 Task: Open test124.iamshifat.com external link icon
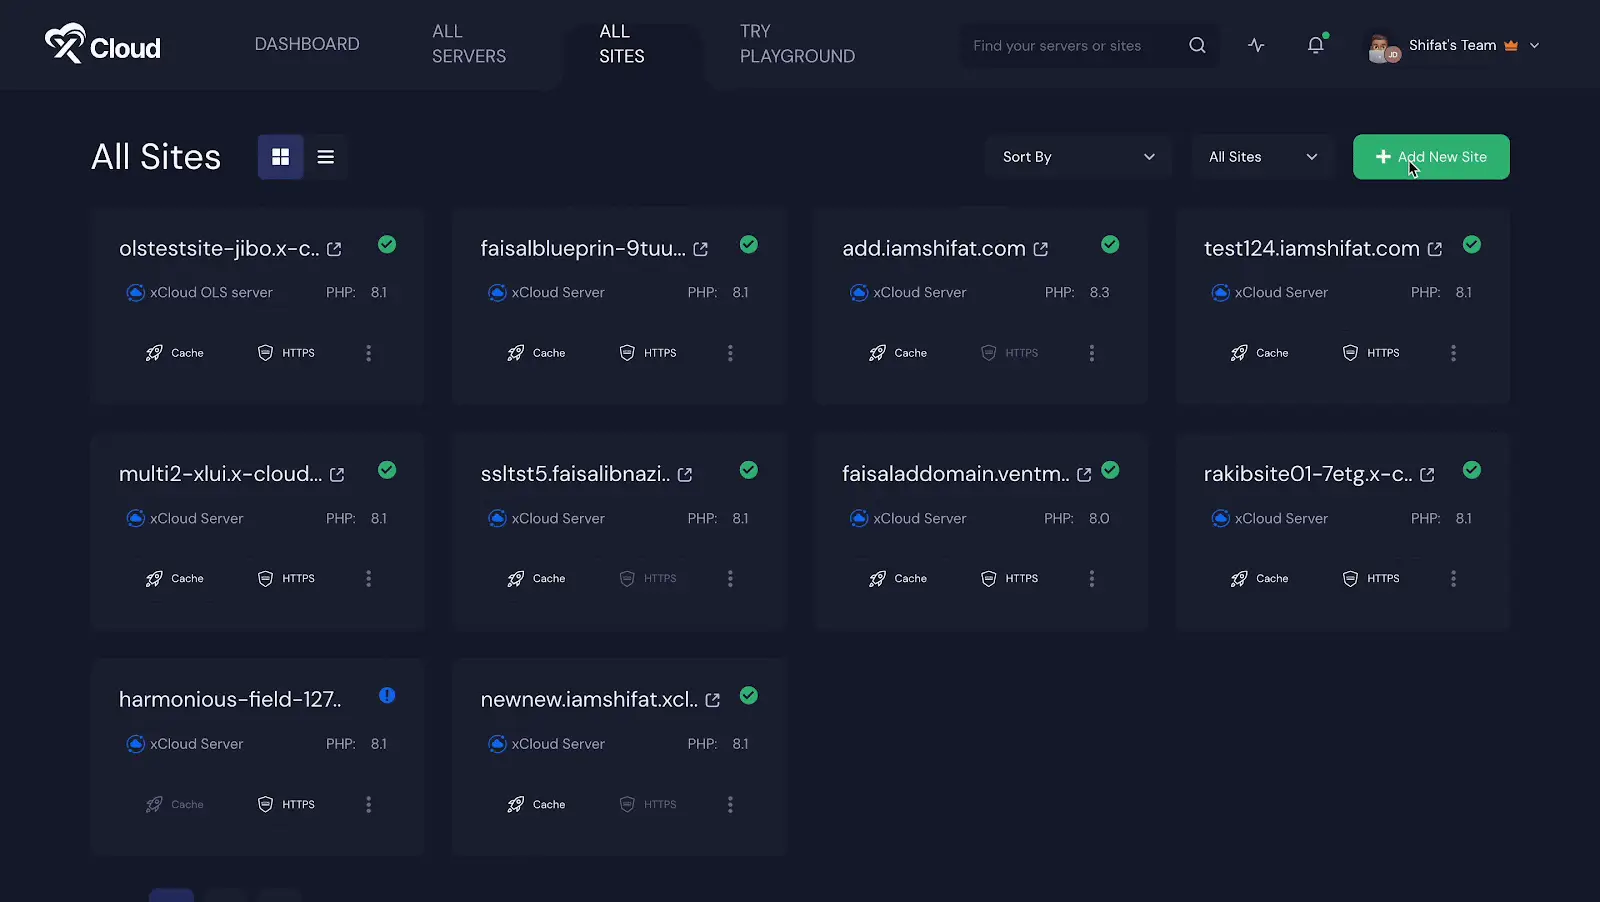point(1435,249)
